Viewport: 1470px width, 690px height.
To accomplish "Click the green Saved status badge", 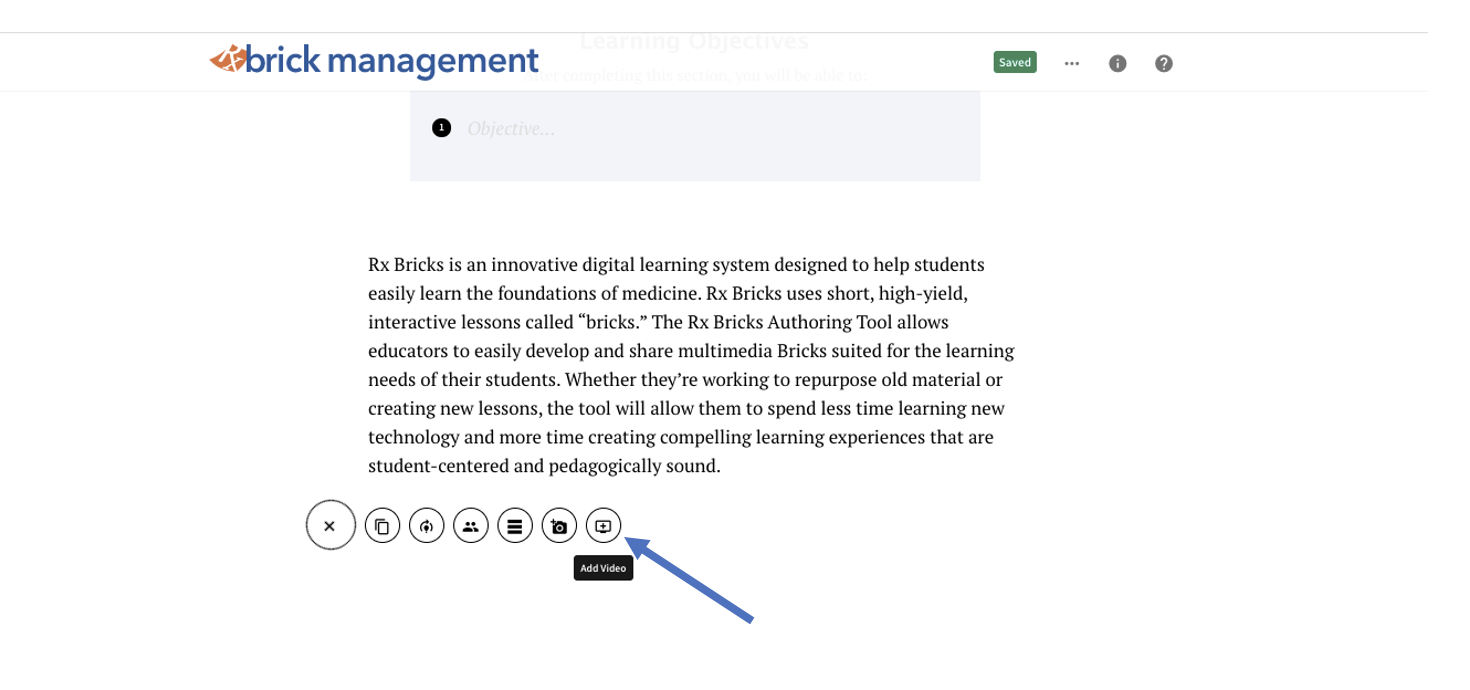I will [x=1015, y=62].
